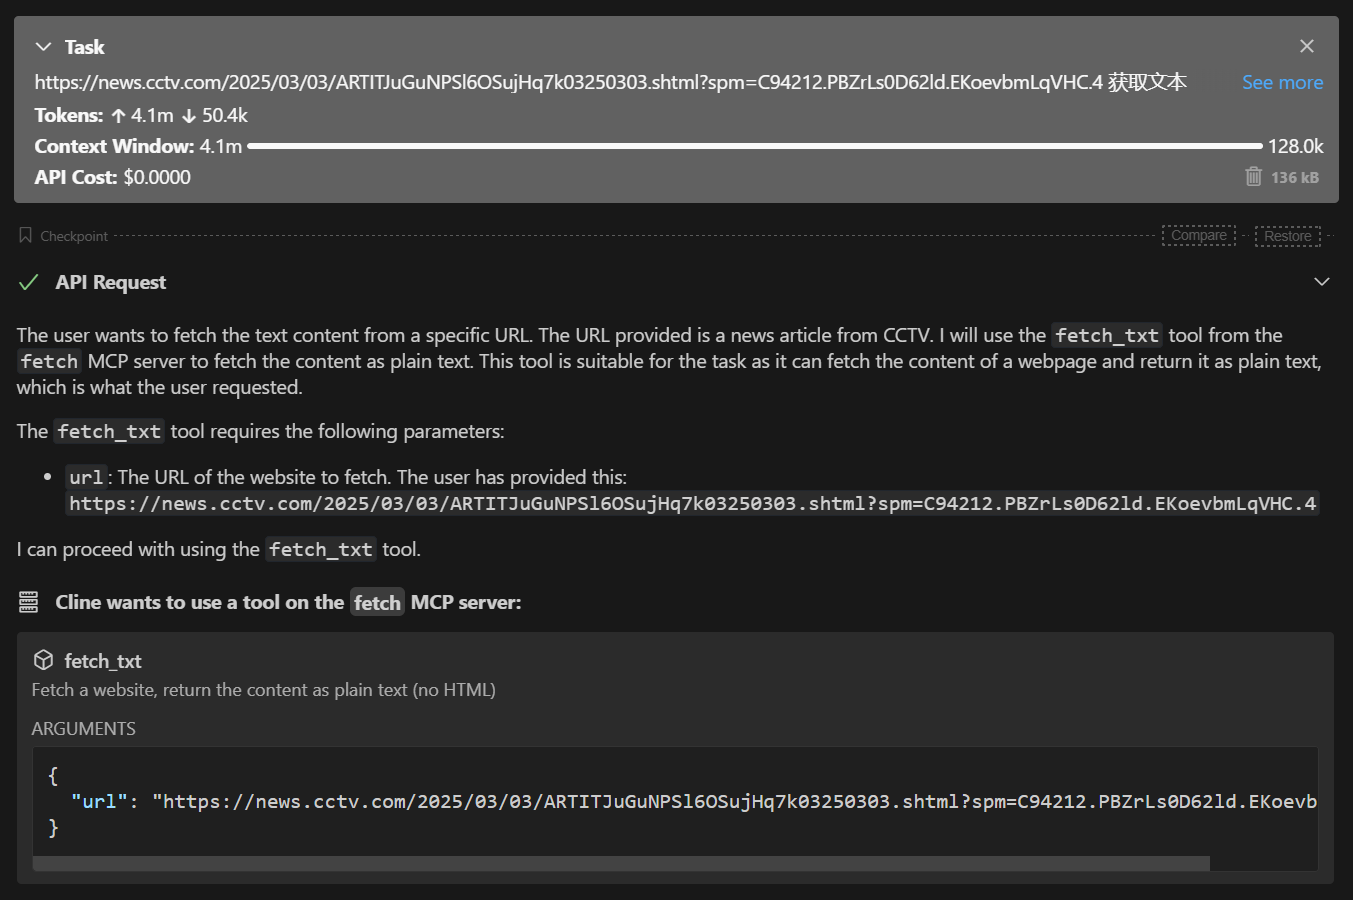Screen dimensions: 1353x900
Task: Click the API Request heading text
Action: [111, 283]
